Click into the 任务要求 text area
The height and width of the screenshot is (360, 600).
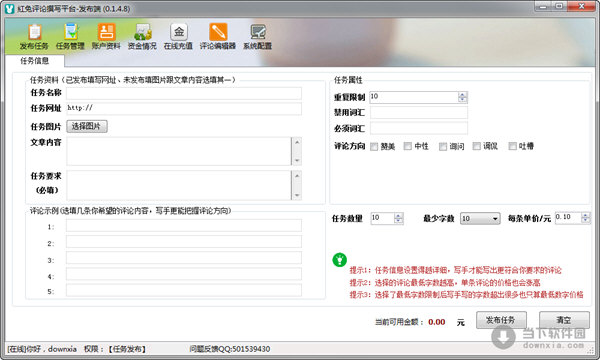pos(179,185)
